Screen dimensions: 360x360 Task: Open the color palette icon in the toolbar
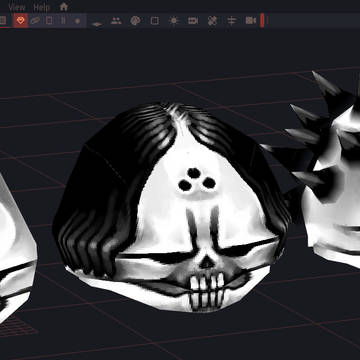(135, 21)
